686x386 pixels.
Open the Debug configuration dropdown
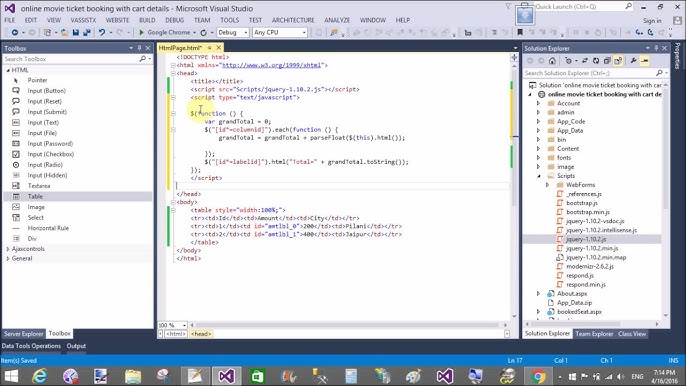[x=233, y=32]
